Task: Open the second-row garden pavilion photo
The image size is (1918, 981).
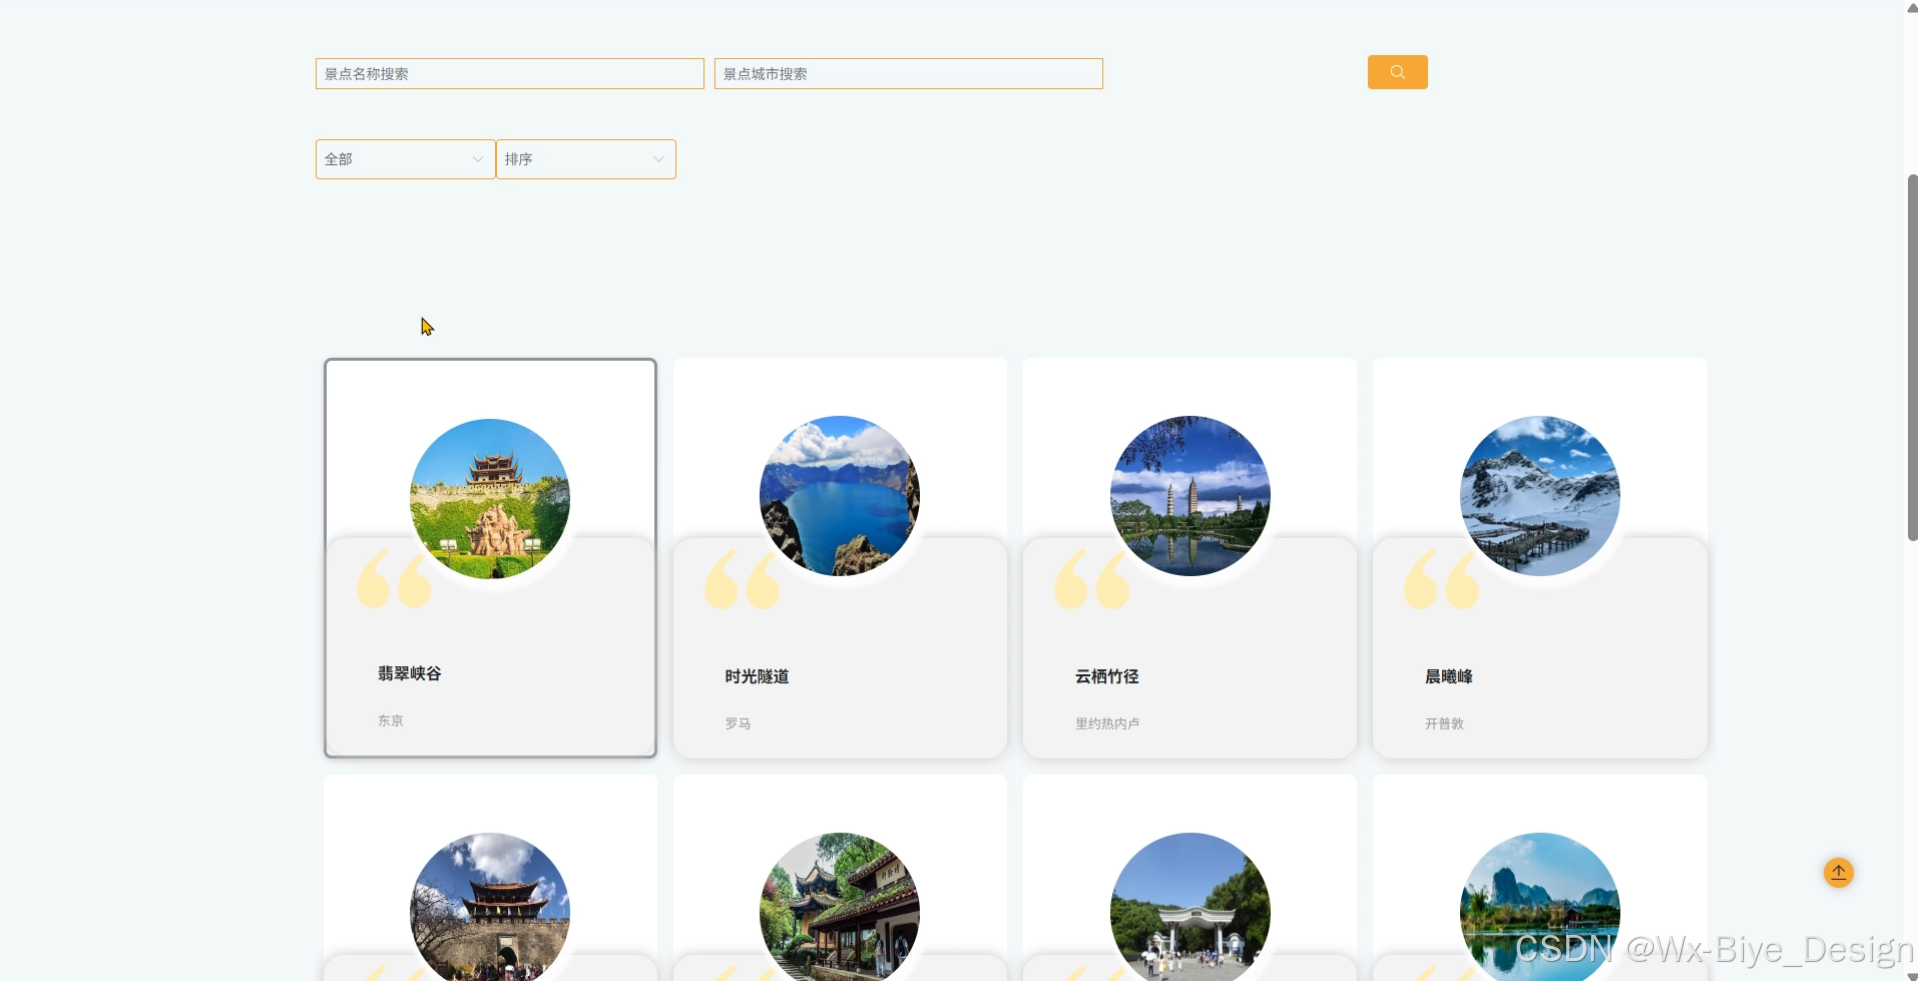Action: (x=839, y=907)
